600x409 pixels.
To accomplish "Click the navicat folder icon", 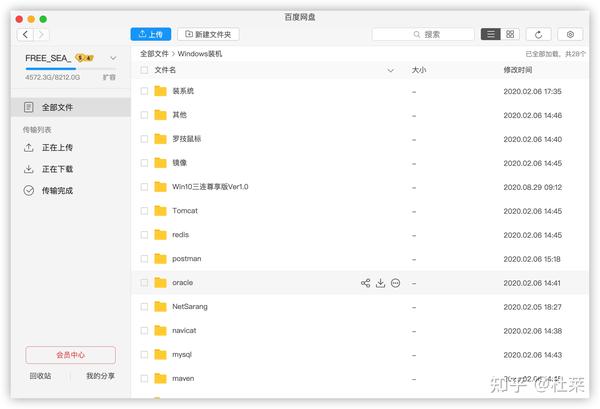I will point(160,331).
